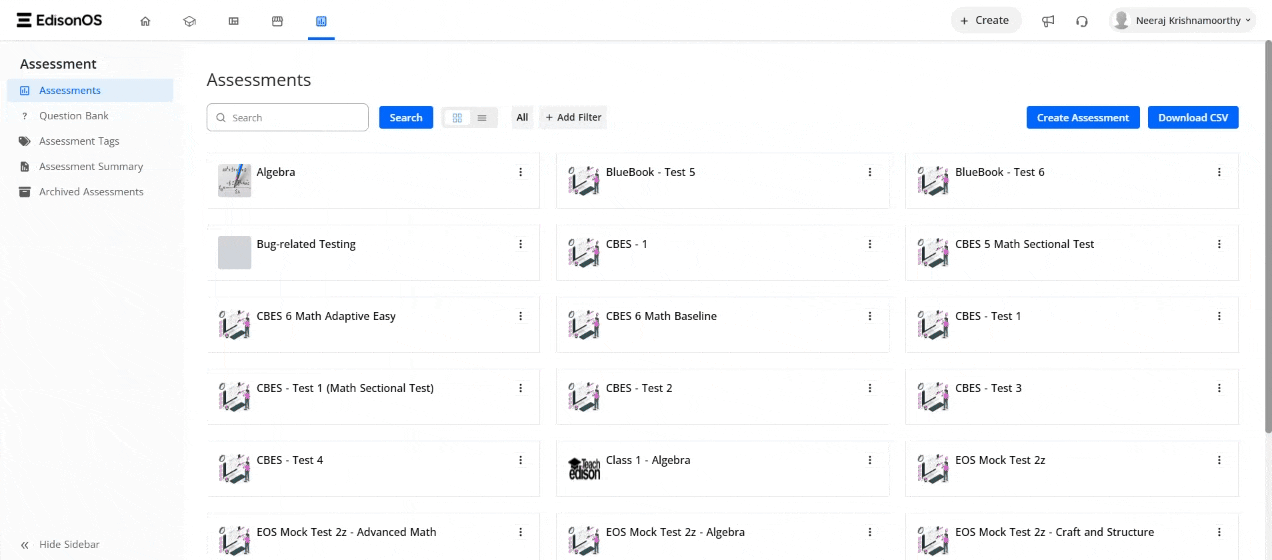Open the Neeraj Krishnamoorthy account dropdown
The height and width of the screenshot is (560, 1272).
point(1182,20)
